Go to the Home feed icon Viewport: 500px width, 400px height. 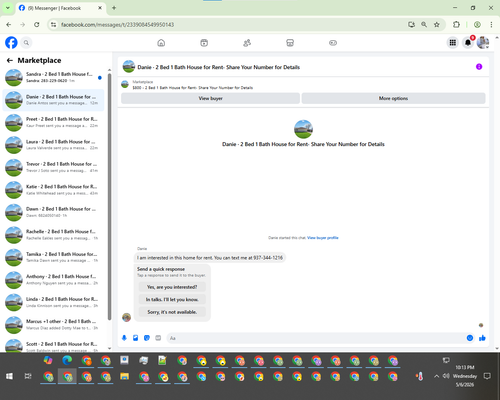click(x=161, y=43)
